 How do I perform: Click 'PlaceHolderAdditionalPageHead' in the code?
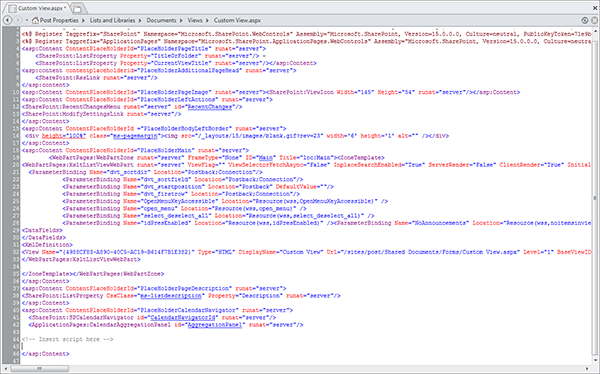(189, 70)
